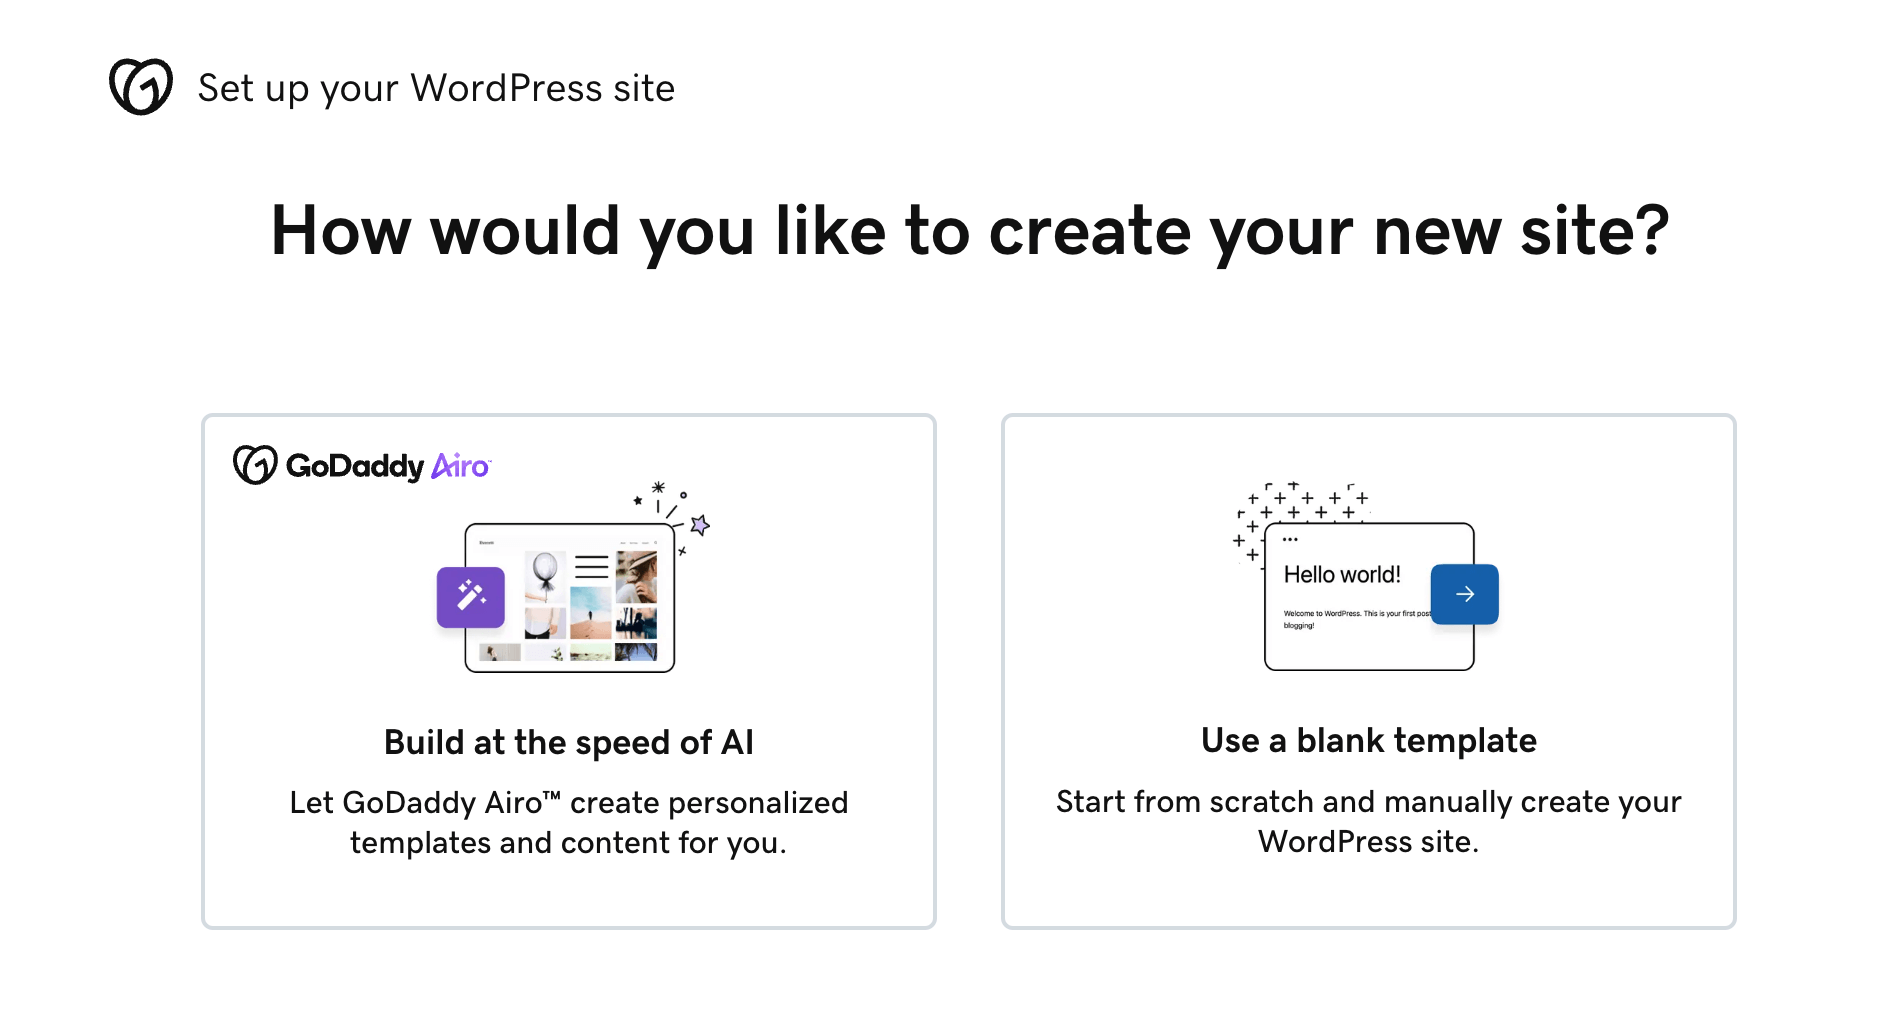
Task: Click the GoDaddy heart-shaped logo next to Airo
Action: [x=254, y=465]
